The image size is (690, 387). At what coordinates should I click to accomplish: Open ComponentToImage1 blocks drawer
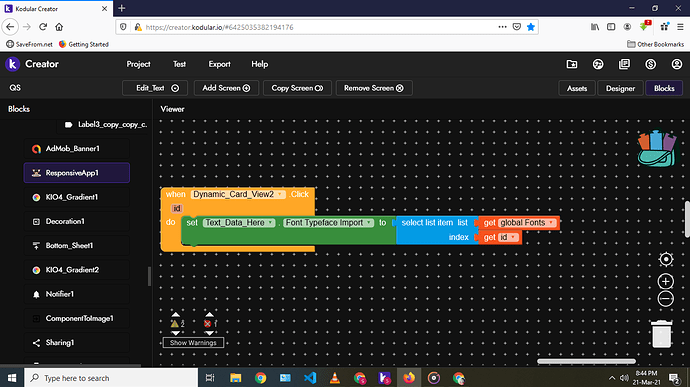click(x=77, y=318)
